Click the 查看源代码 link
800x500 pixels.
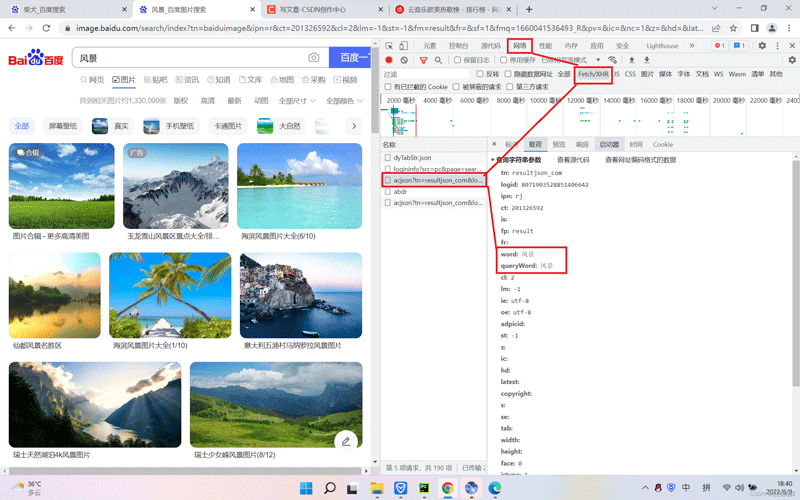click(573, 160)
